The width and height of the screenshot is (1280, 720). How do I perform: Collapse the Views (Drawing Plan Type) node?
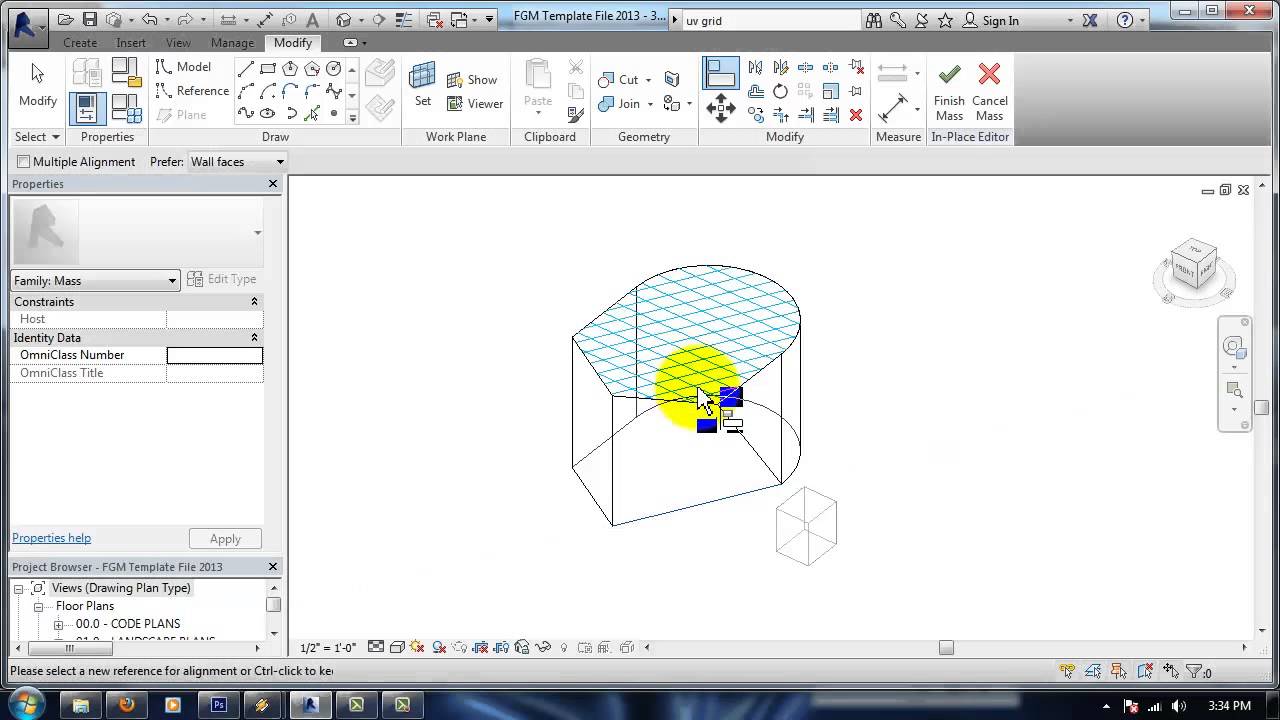(x=18, y=588)
